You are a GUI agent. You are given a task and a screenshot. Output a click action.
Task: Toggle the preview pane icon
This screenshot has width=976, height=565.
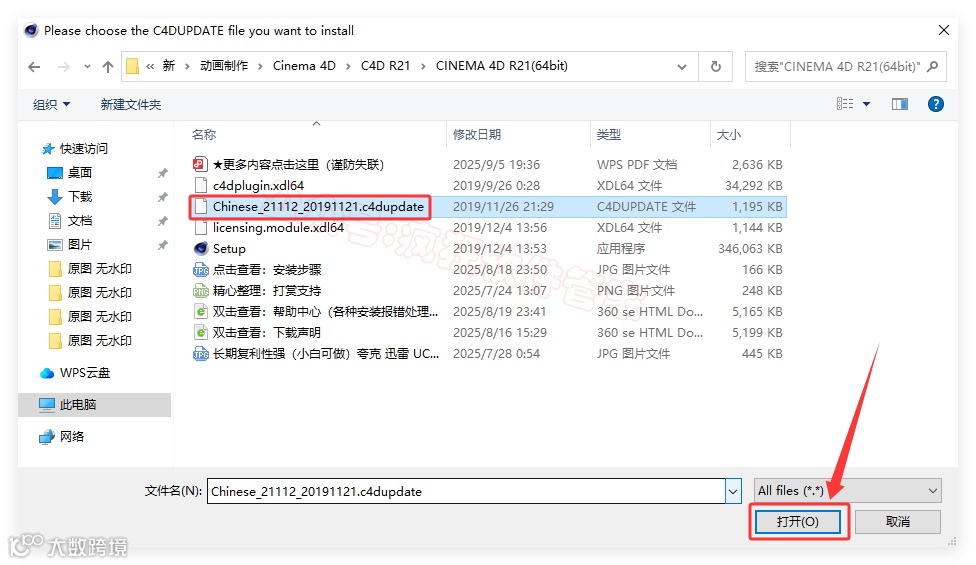pyautogui.click(x=899, y=104)
